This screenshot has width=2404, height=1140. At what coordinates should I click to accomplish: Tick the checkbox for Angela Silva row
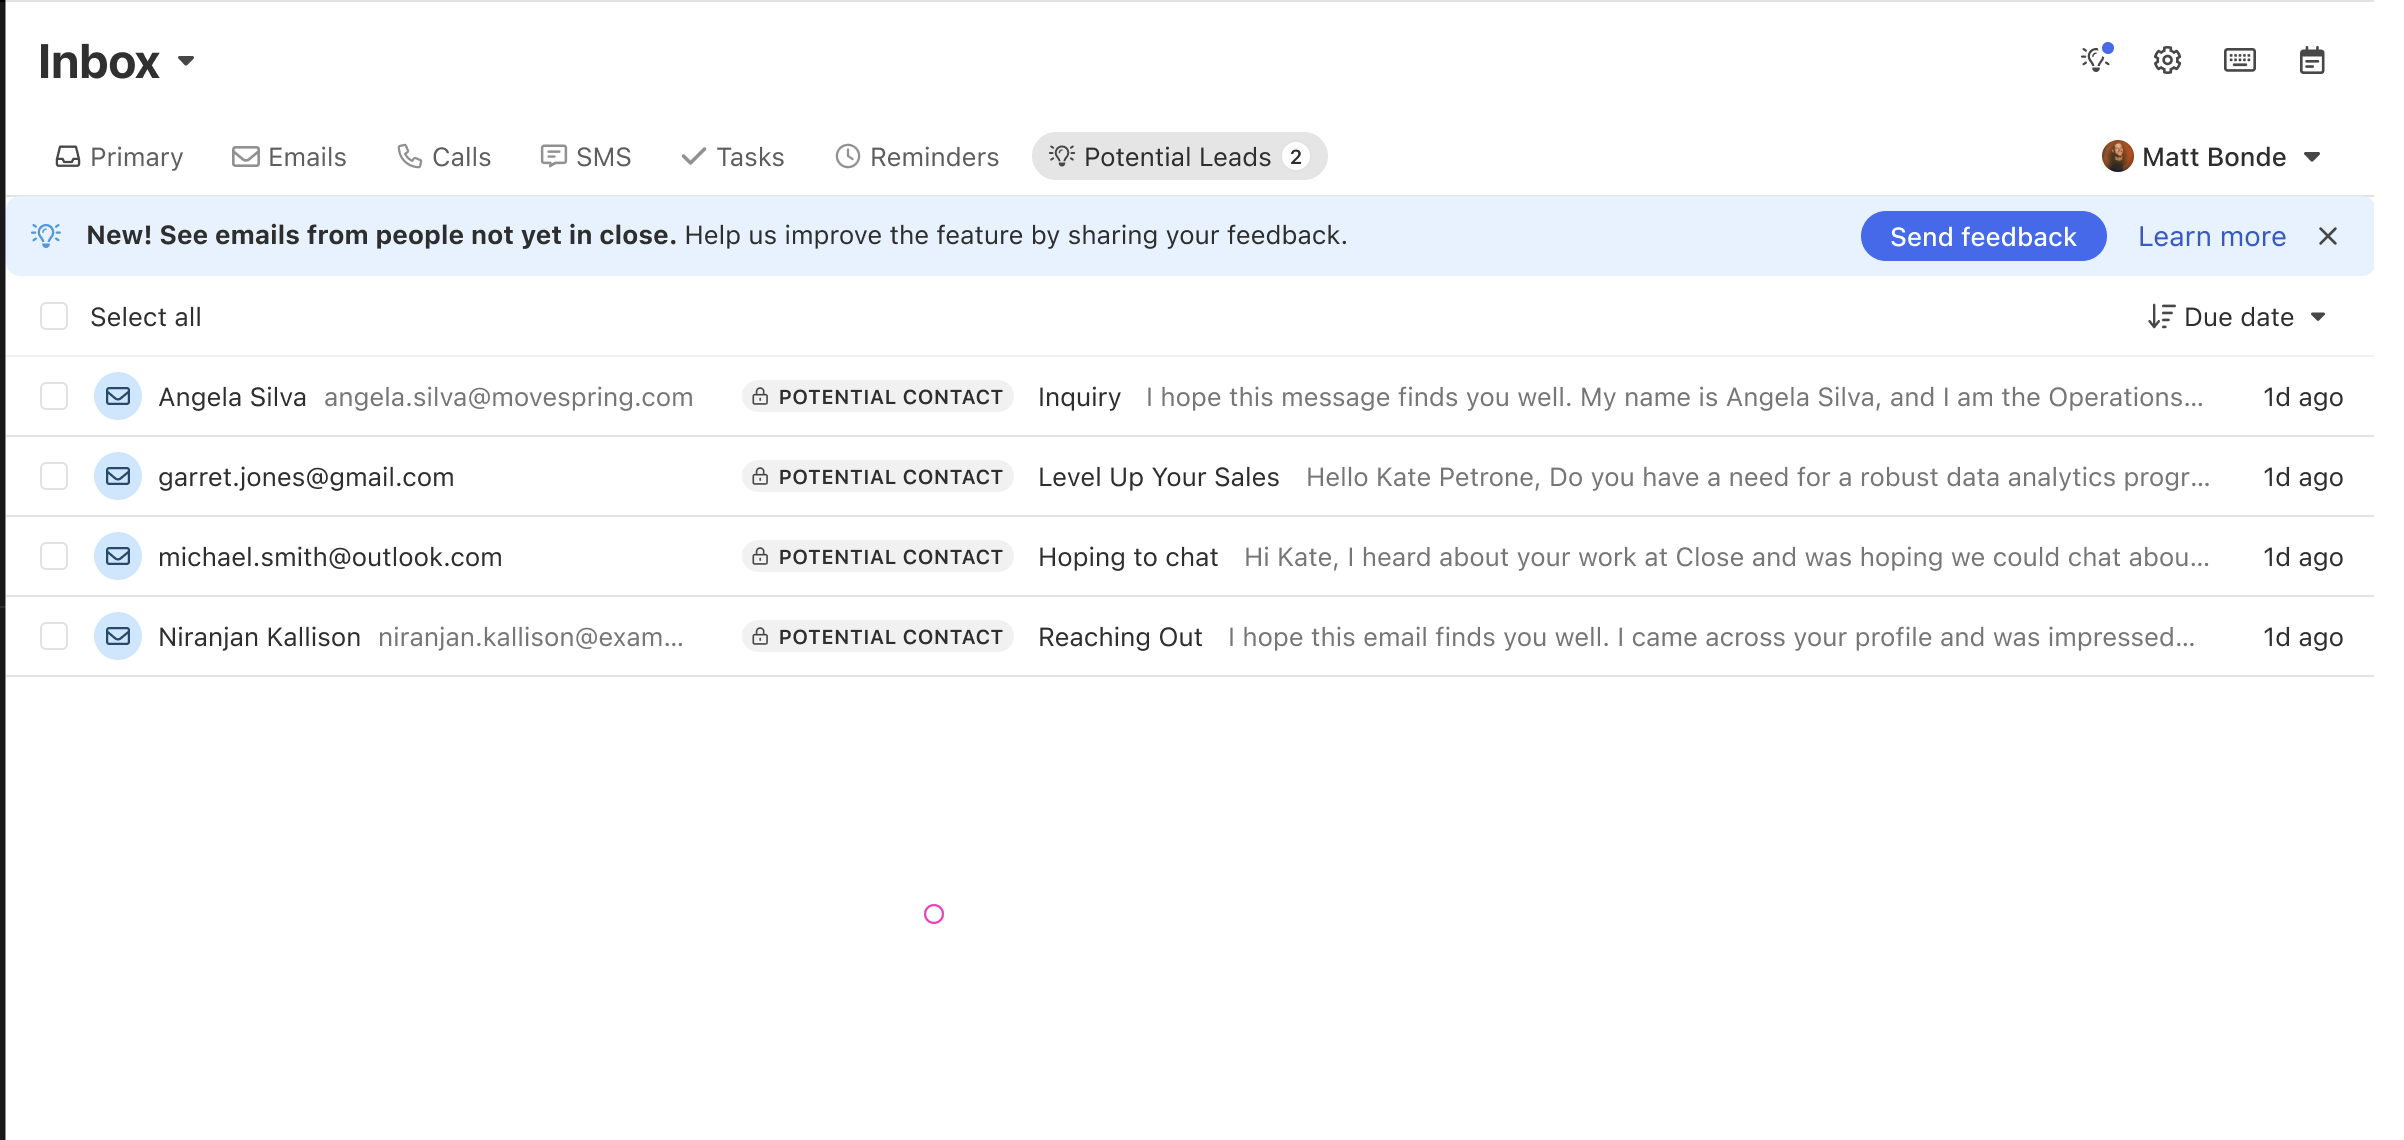(54, 396)
